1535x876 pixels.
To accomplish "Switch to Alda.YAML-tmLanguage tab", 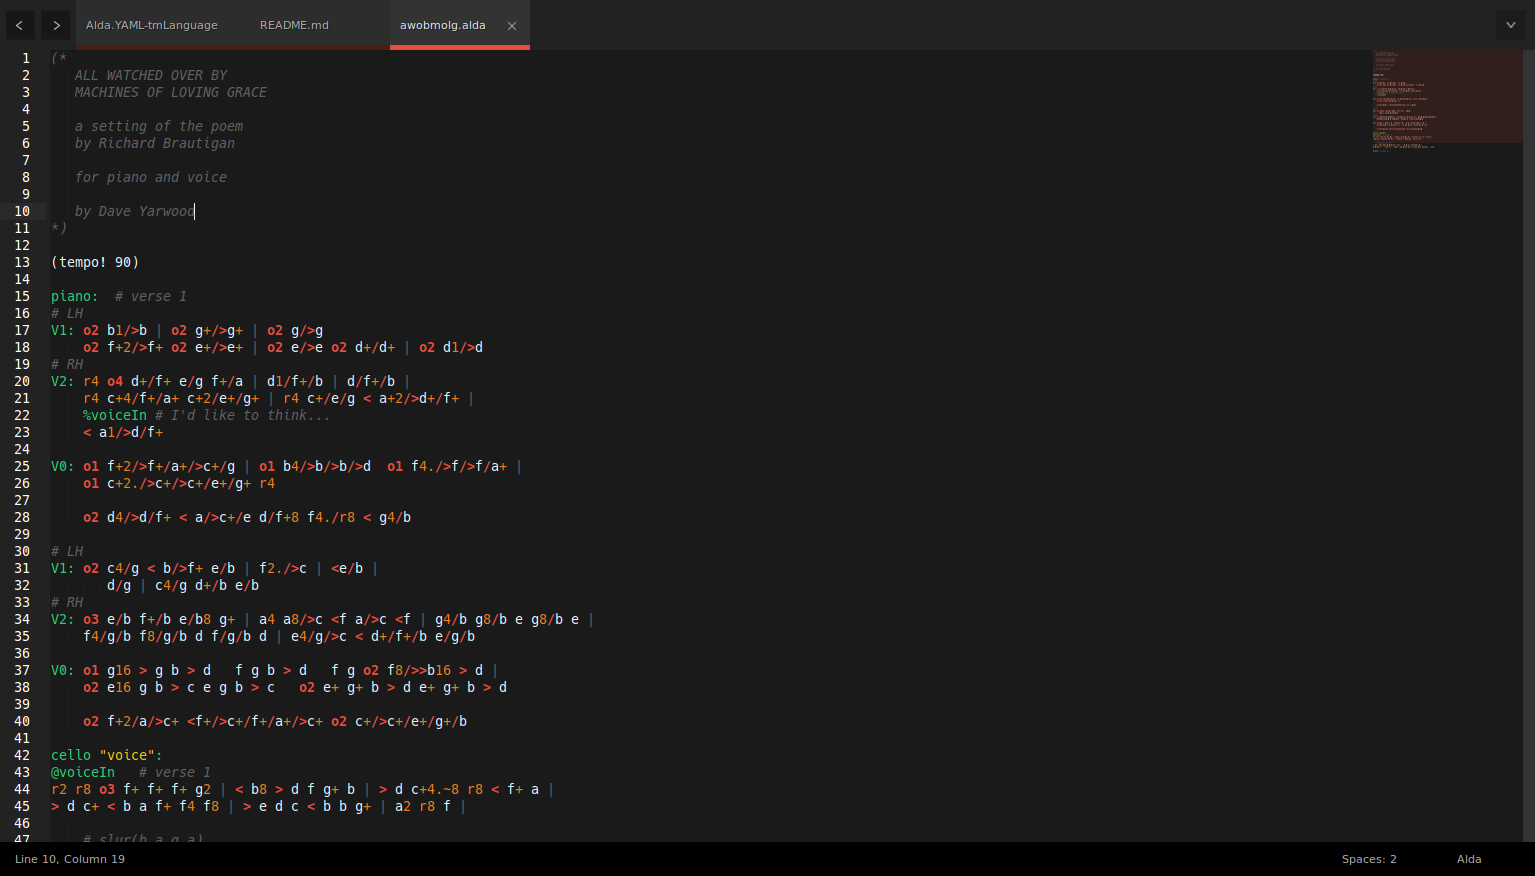I will point(152,25).
